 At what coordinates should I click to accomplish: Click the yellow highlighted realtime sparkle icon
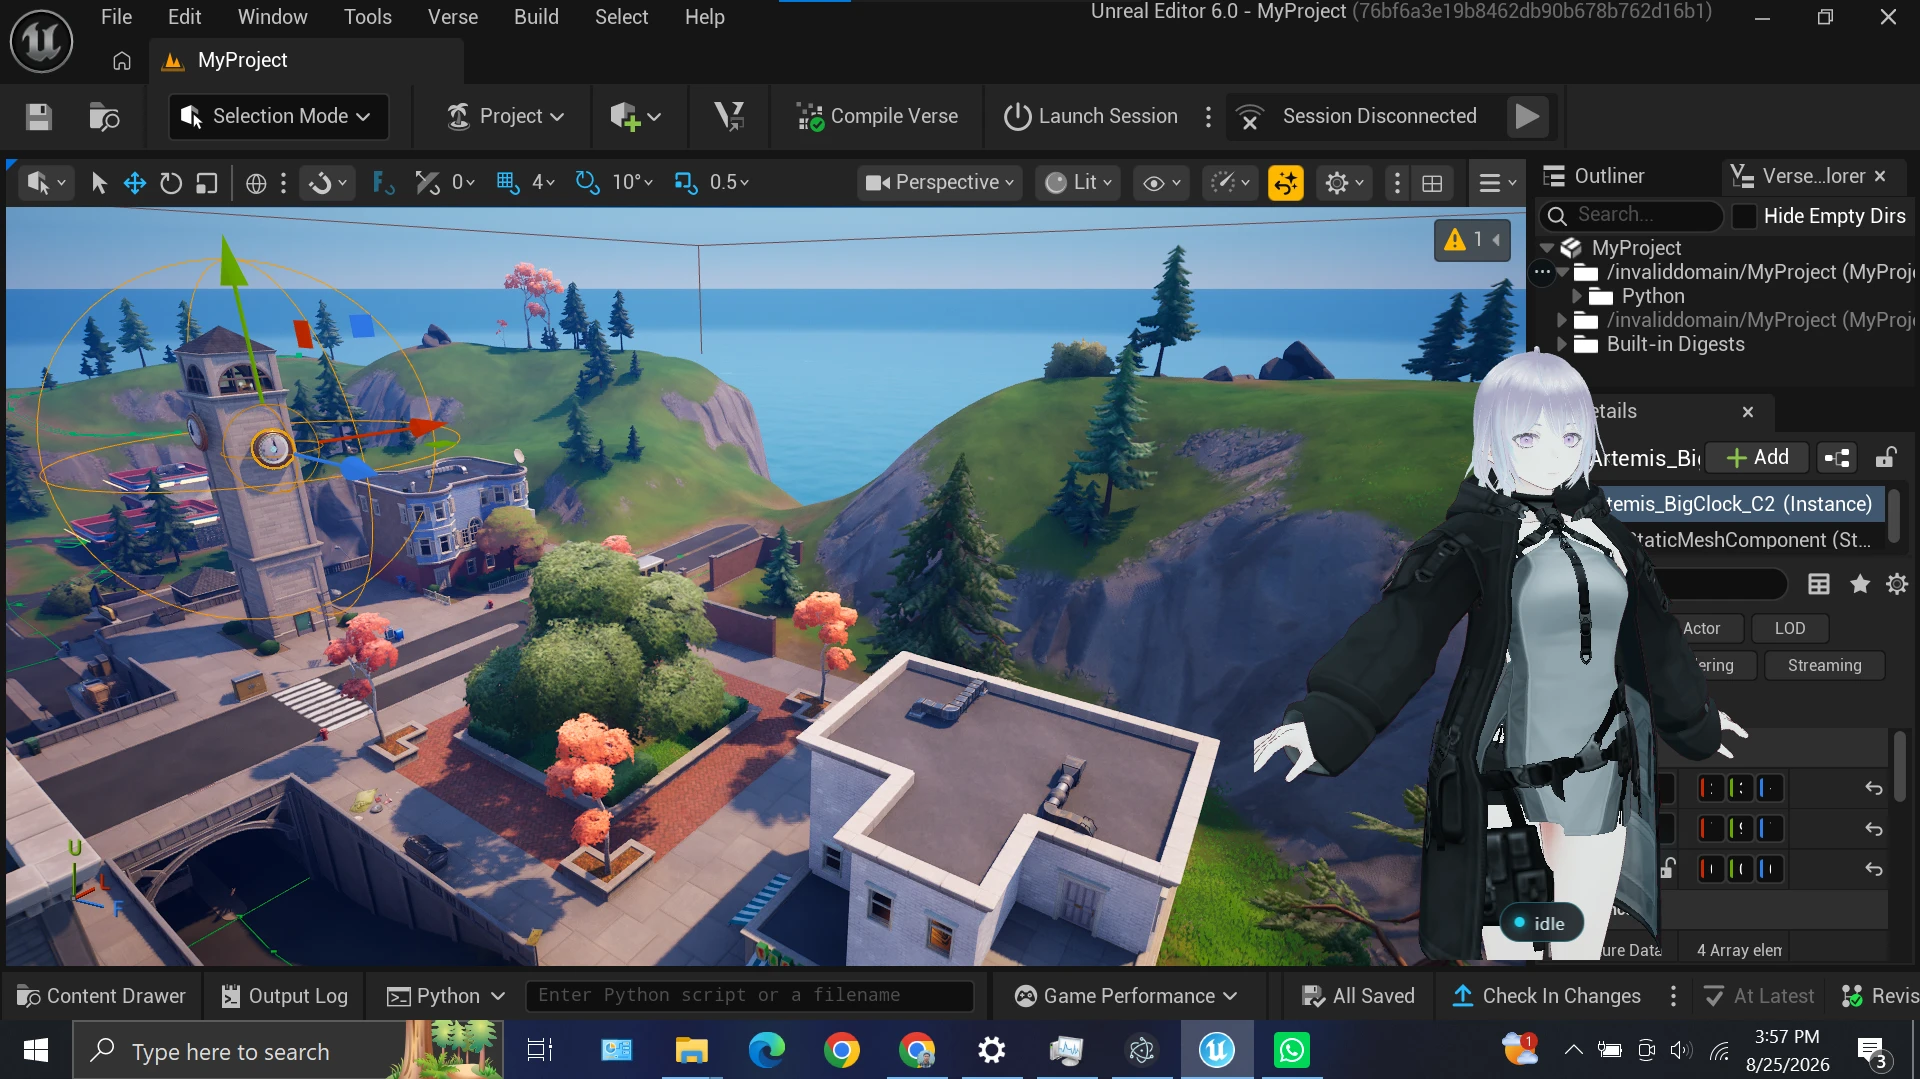(1286, 183)
